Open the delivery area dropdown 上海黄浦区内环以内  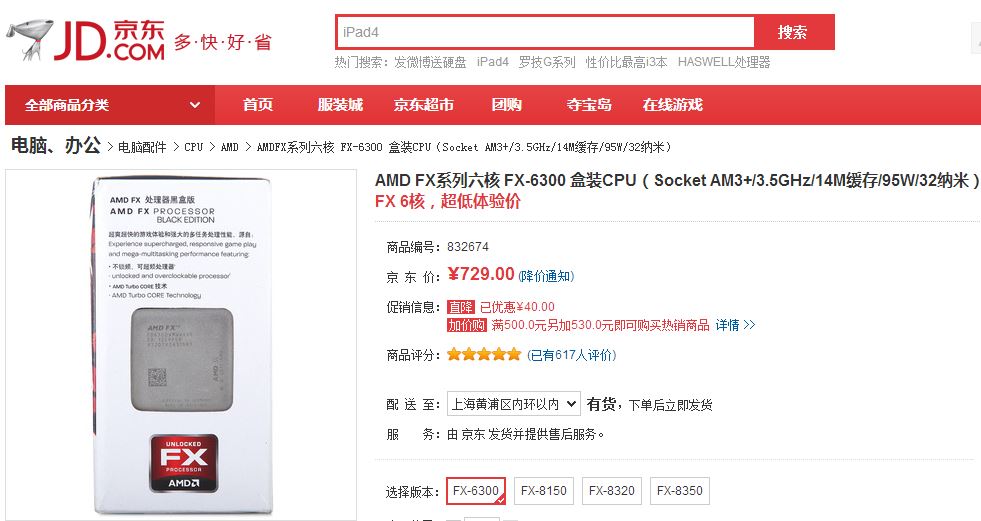pos(513,404)
